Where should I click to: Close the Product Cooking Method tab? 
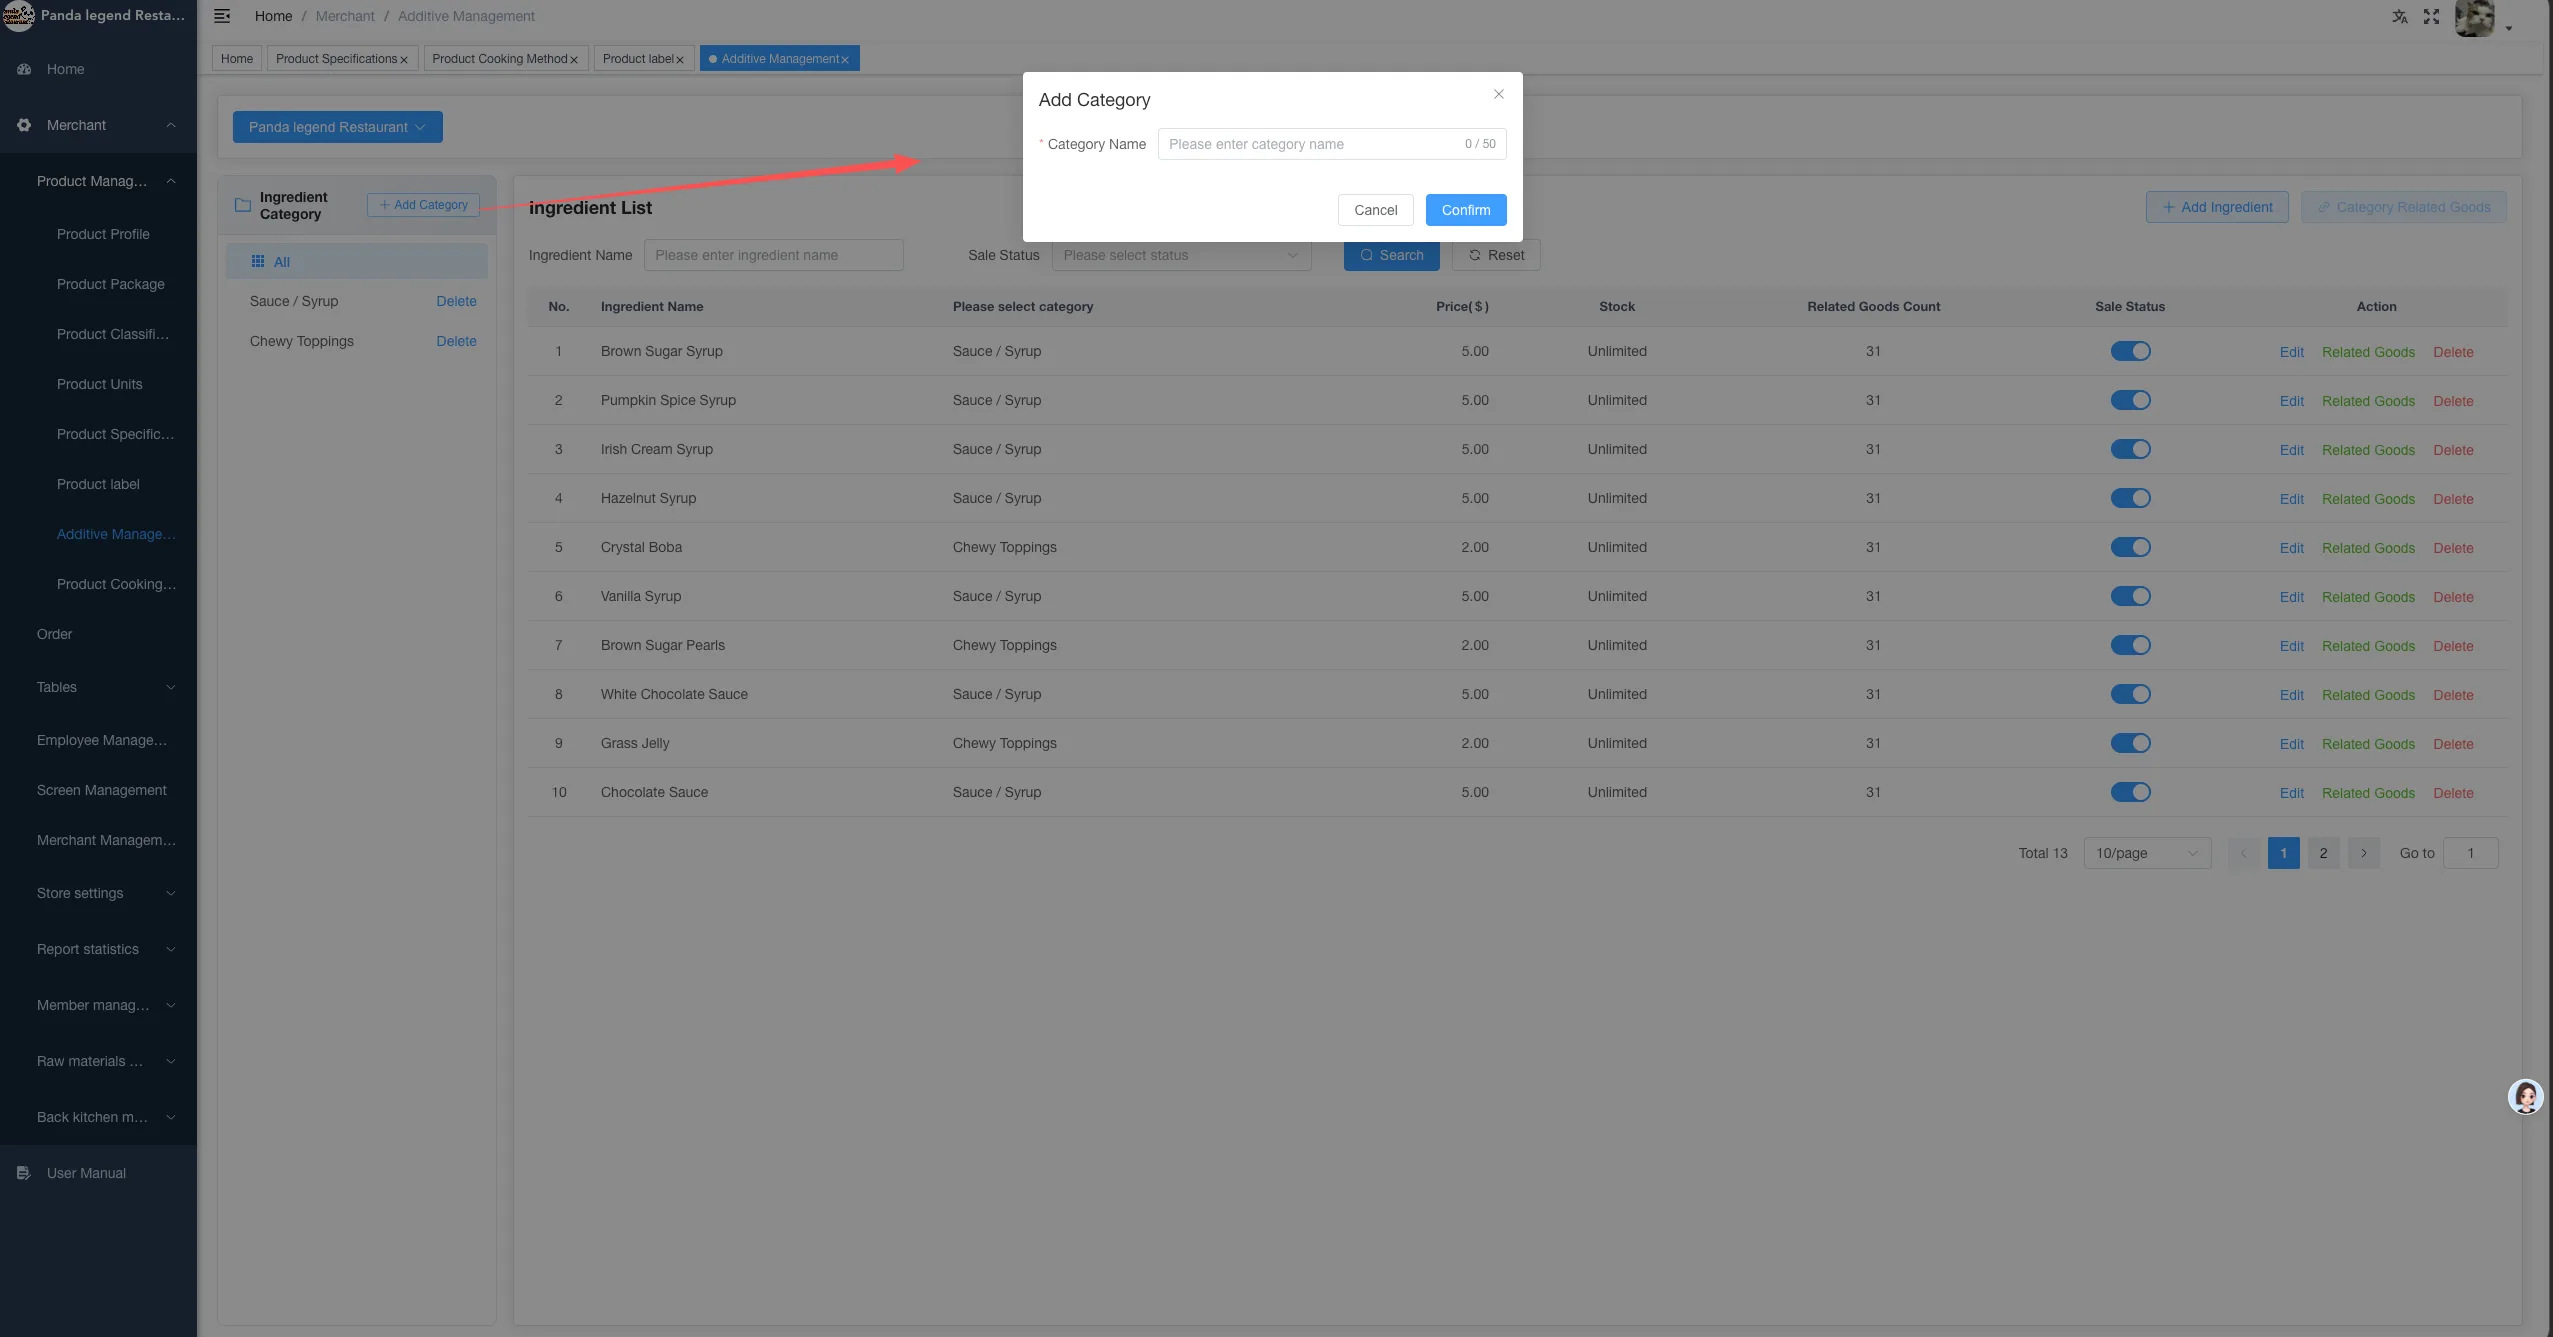tap(574, 60)
